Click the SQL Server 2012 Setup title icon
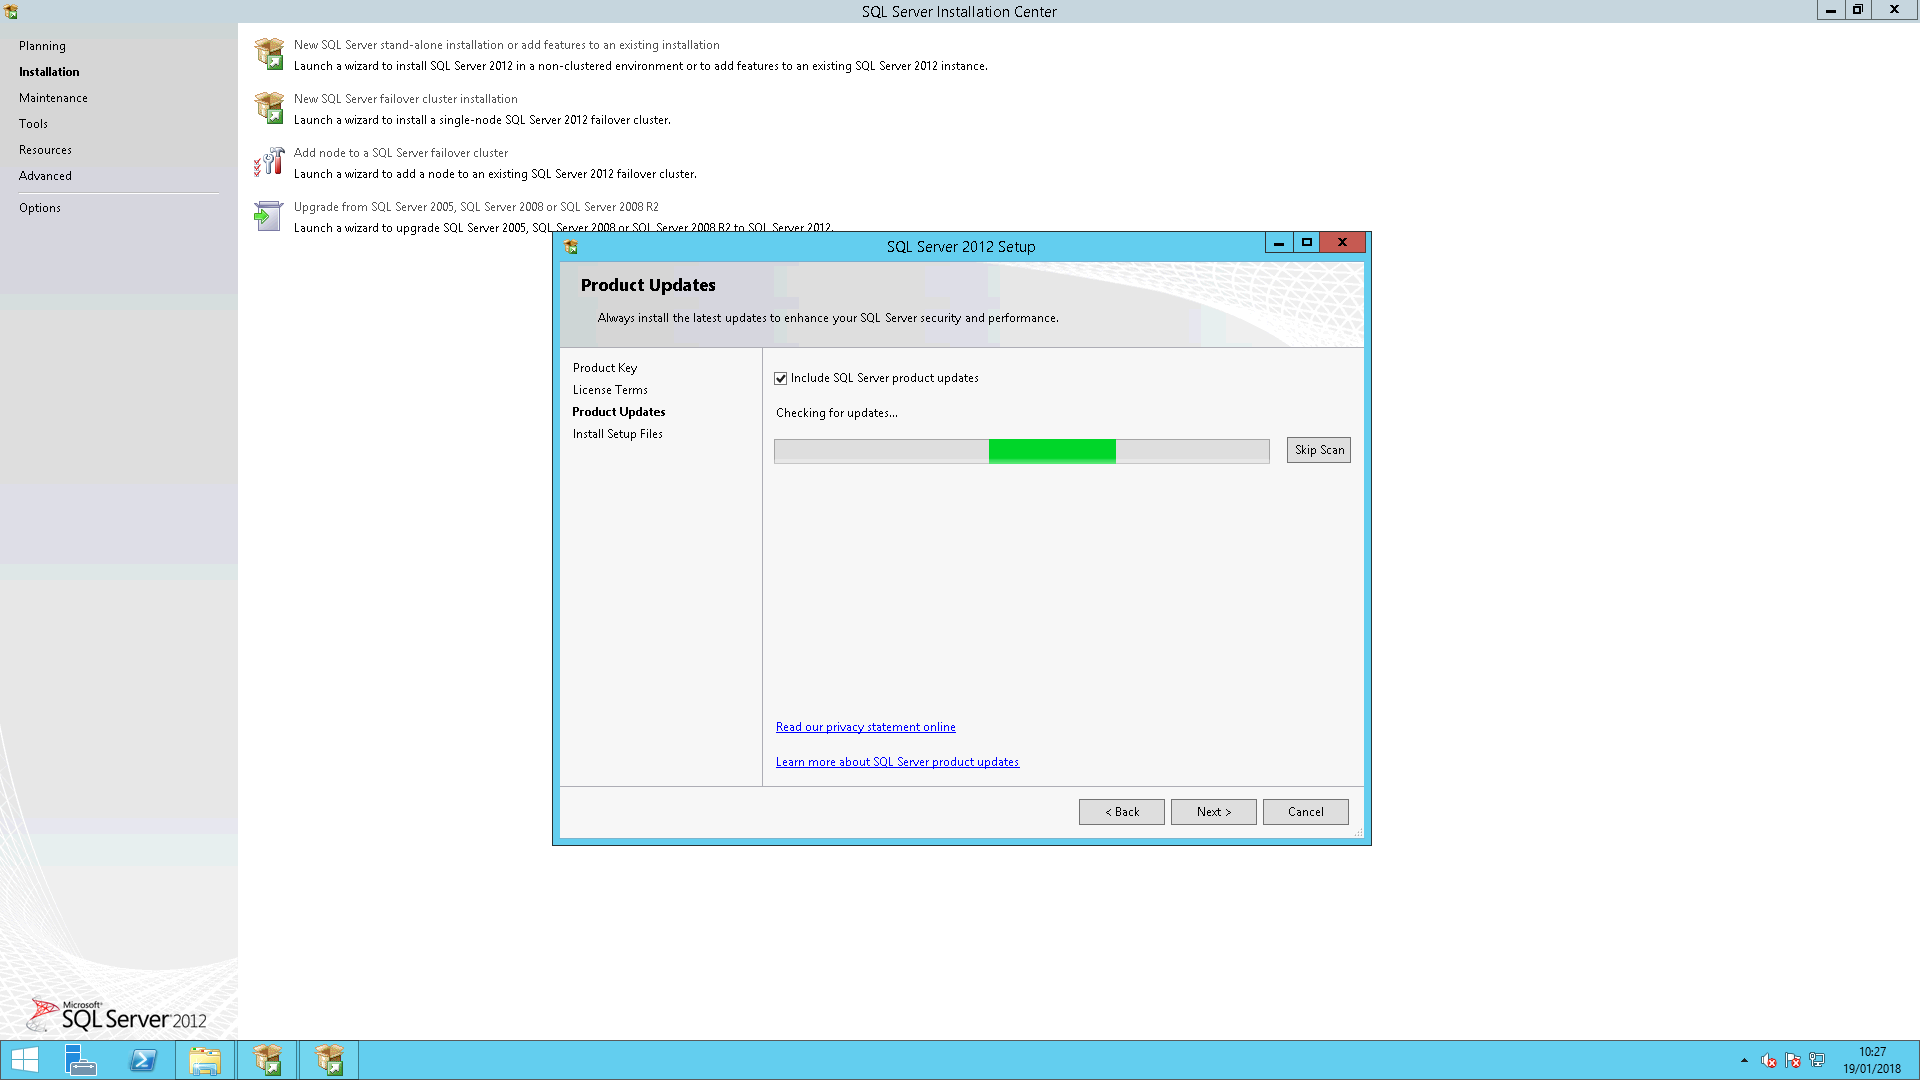The height and width of the screenshot is (1080, 1920). tap(571, 247)
